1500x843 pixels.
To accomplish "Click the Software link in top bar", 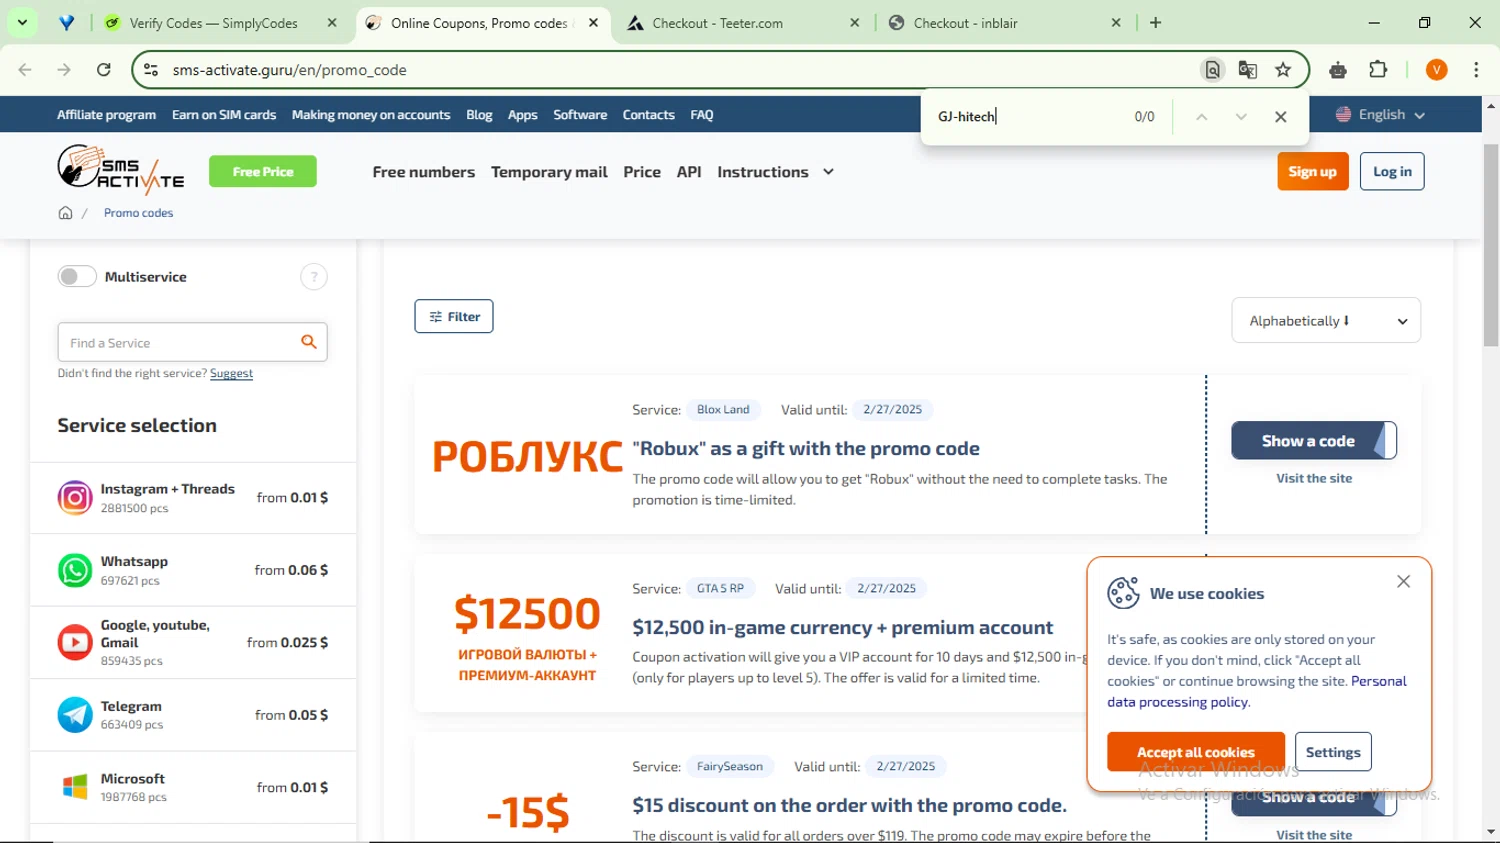I will 580,115.
